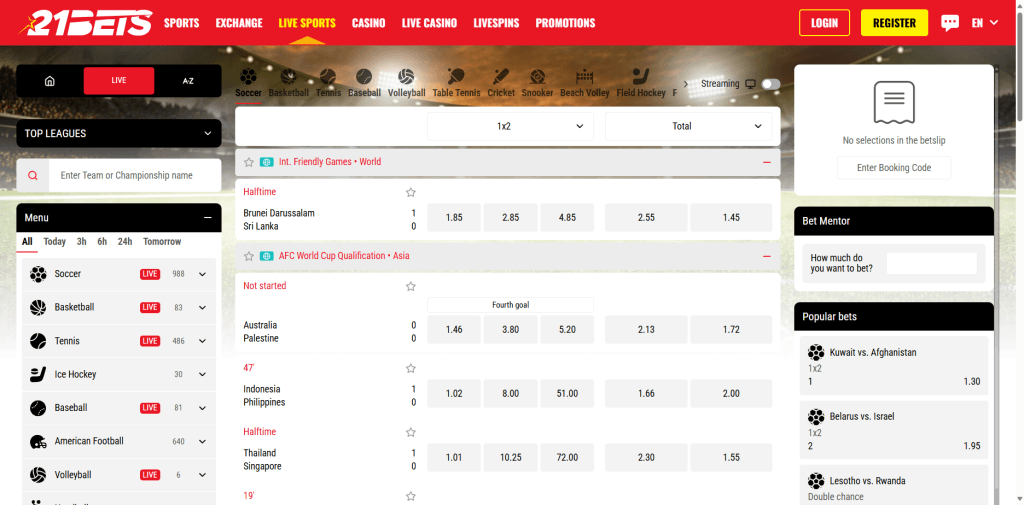Click the search magnifier icon
The height and width of the screenshot is (505, 1024).
(x=33, y=176)
